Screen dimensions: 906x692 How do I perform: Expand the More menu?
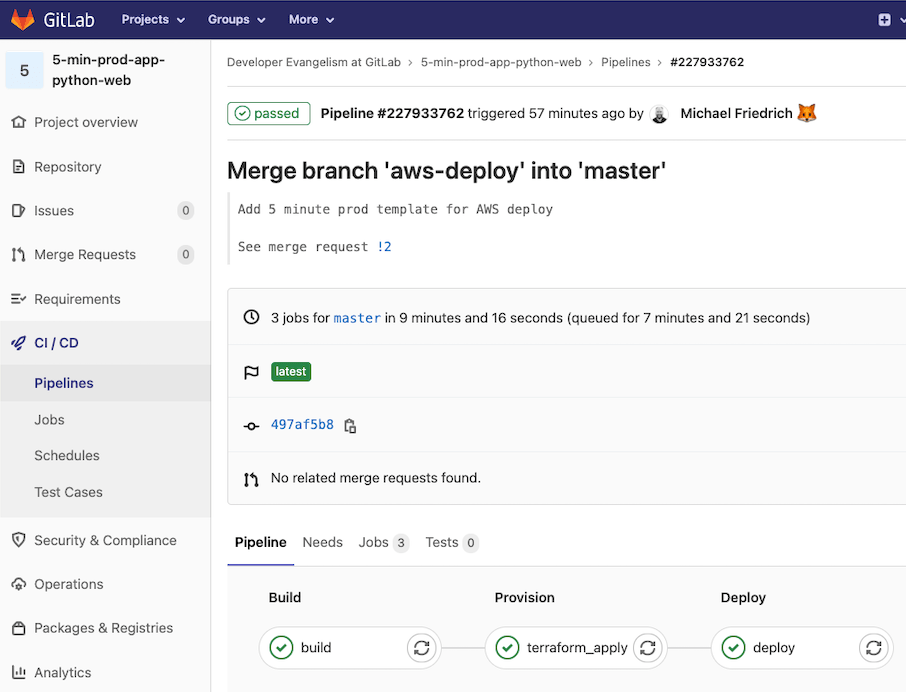[x=309, y=19]
